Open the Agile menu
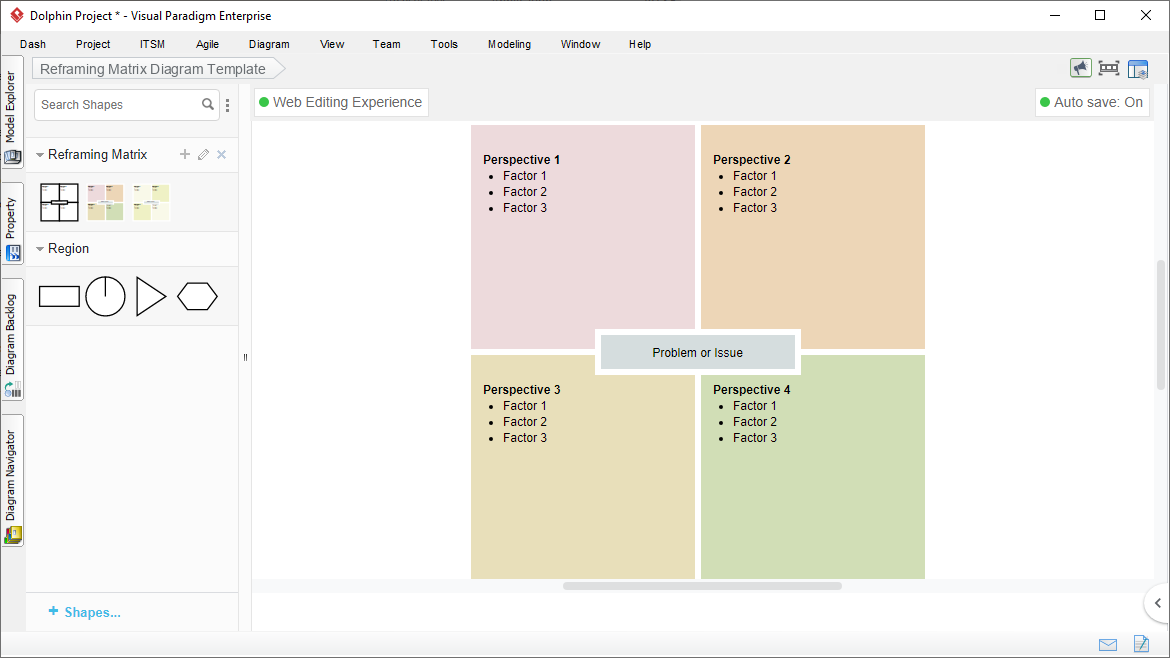The width and height of the screenshot is (1170, 658). (x=207, y=44)
